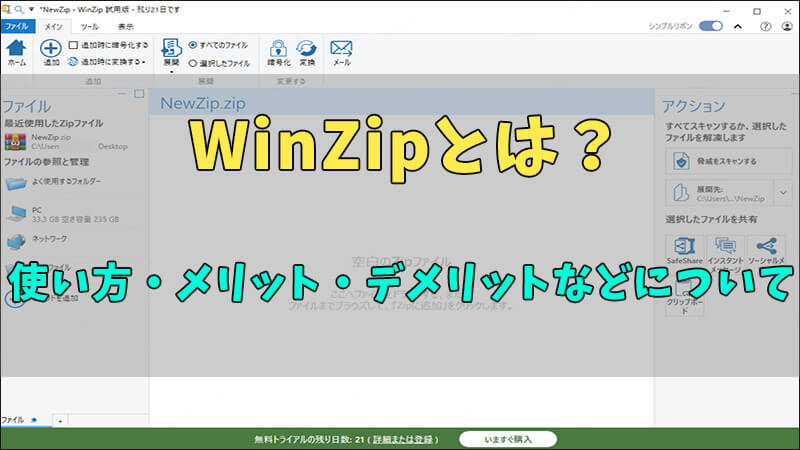
Task: Switch to View (表示) ribbon tab
Action: point(126,27)
